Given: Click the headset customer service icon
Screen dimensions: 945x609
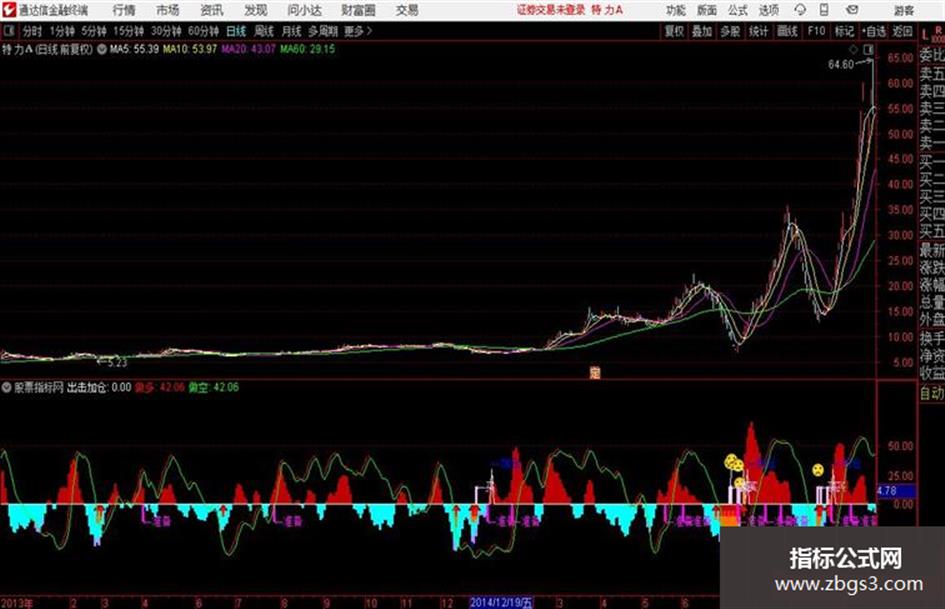Looking at the screenshot, I should [x=800, y=10].
